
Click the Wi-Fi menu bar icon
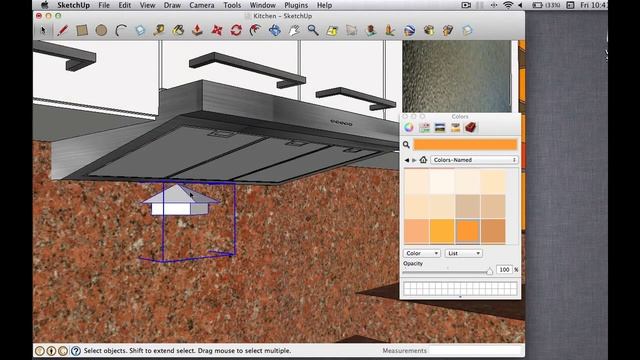(x=508, y=5)
